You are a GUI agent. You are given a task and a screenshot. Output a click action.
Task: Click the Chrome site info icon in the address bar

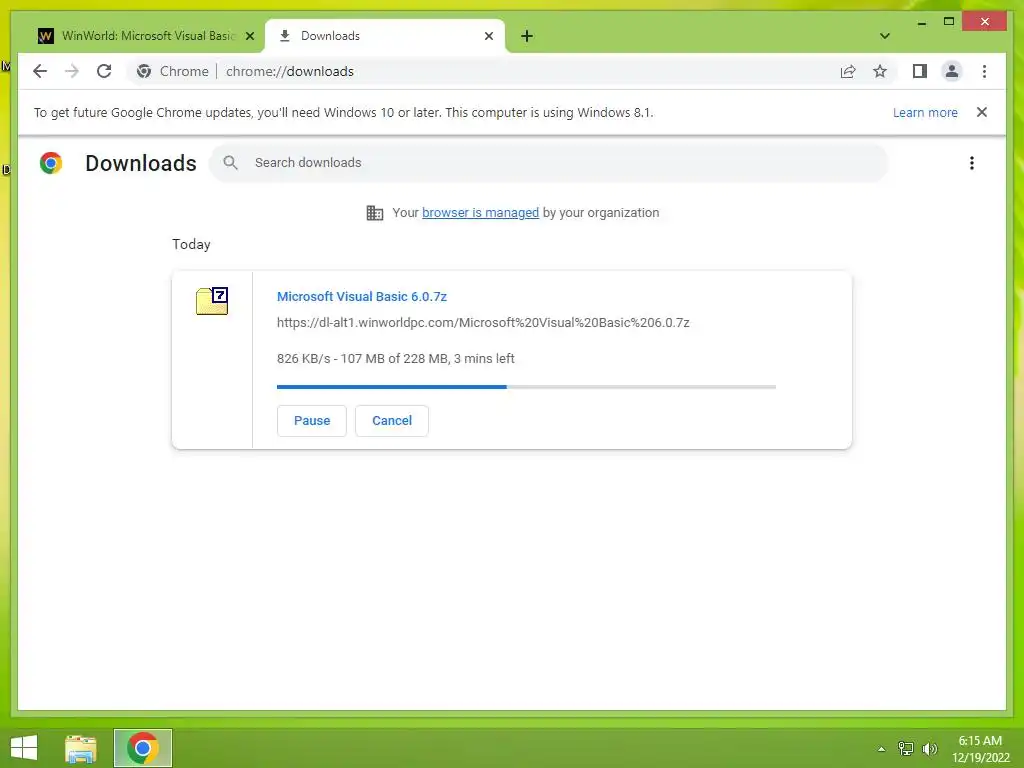144,71
